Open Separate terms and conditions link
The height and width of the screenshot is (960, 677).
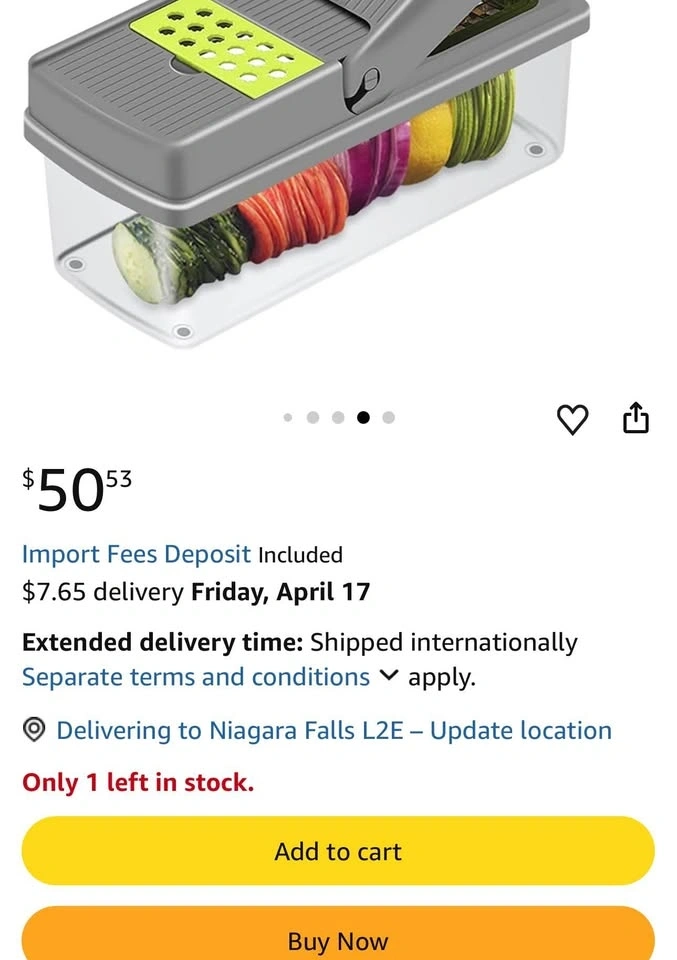click(196, 677)
